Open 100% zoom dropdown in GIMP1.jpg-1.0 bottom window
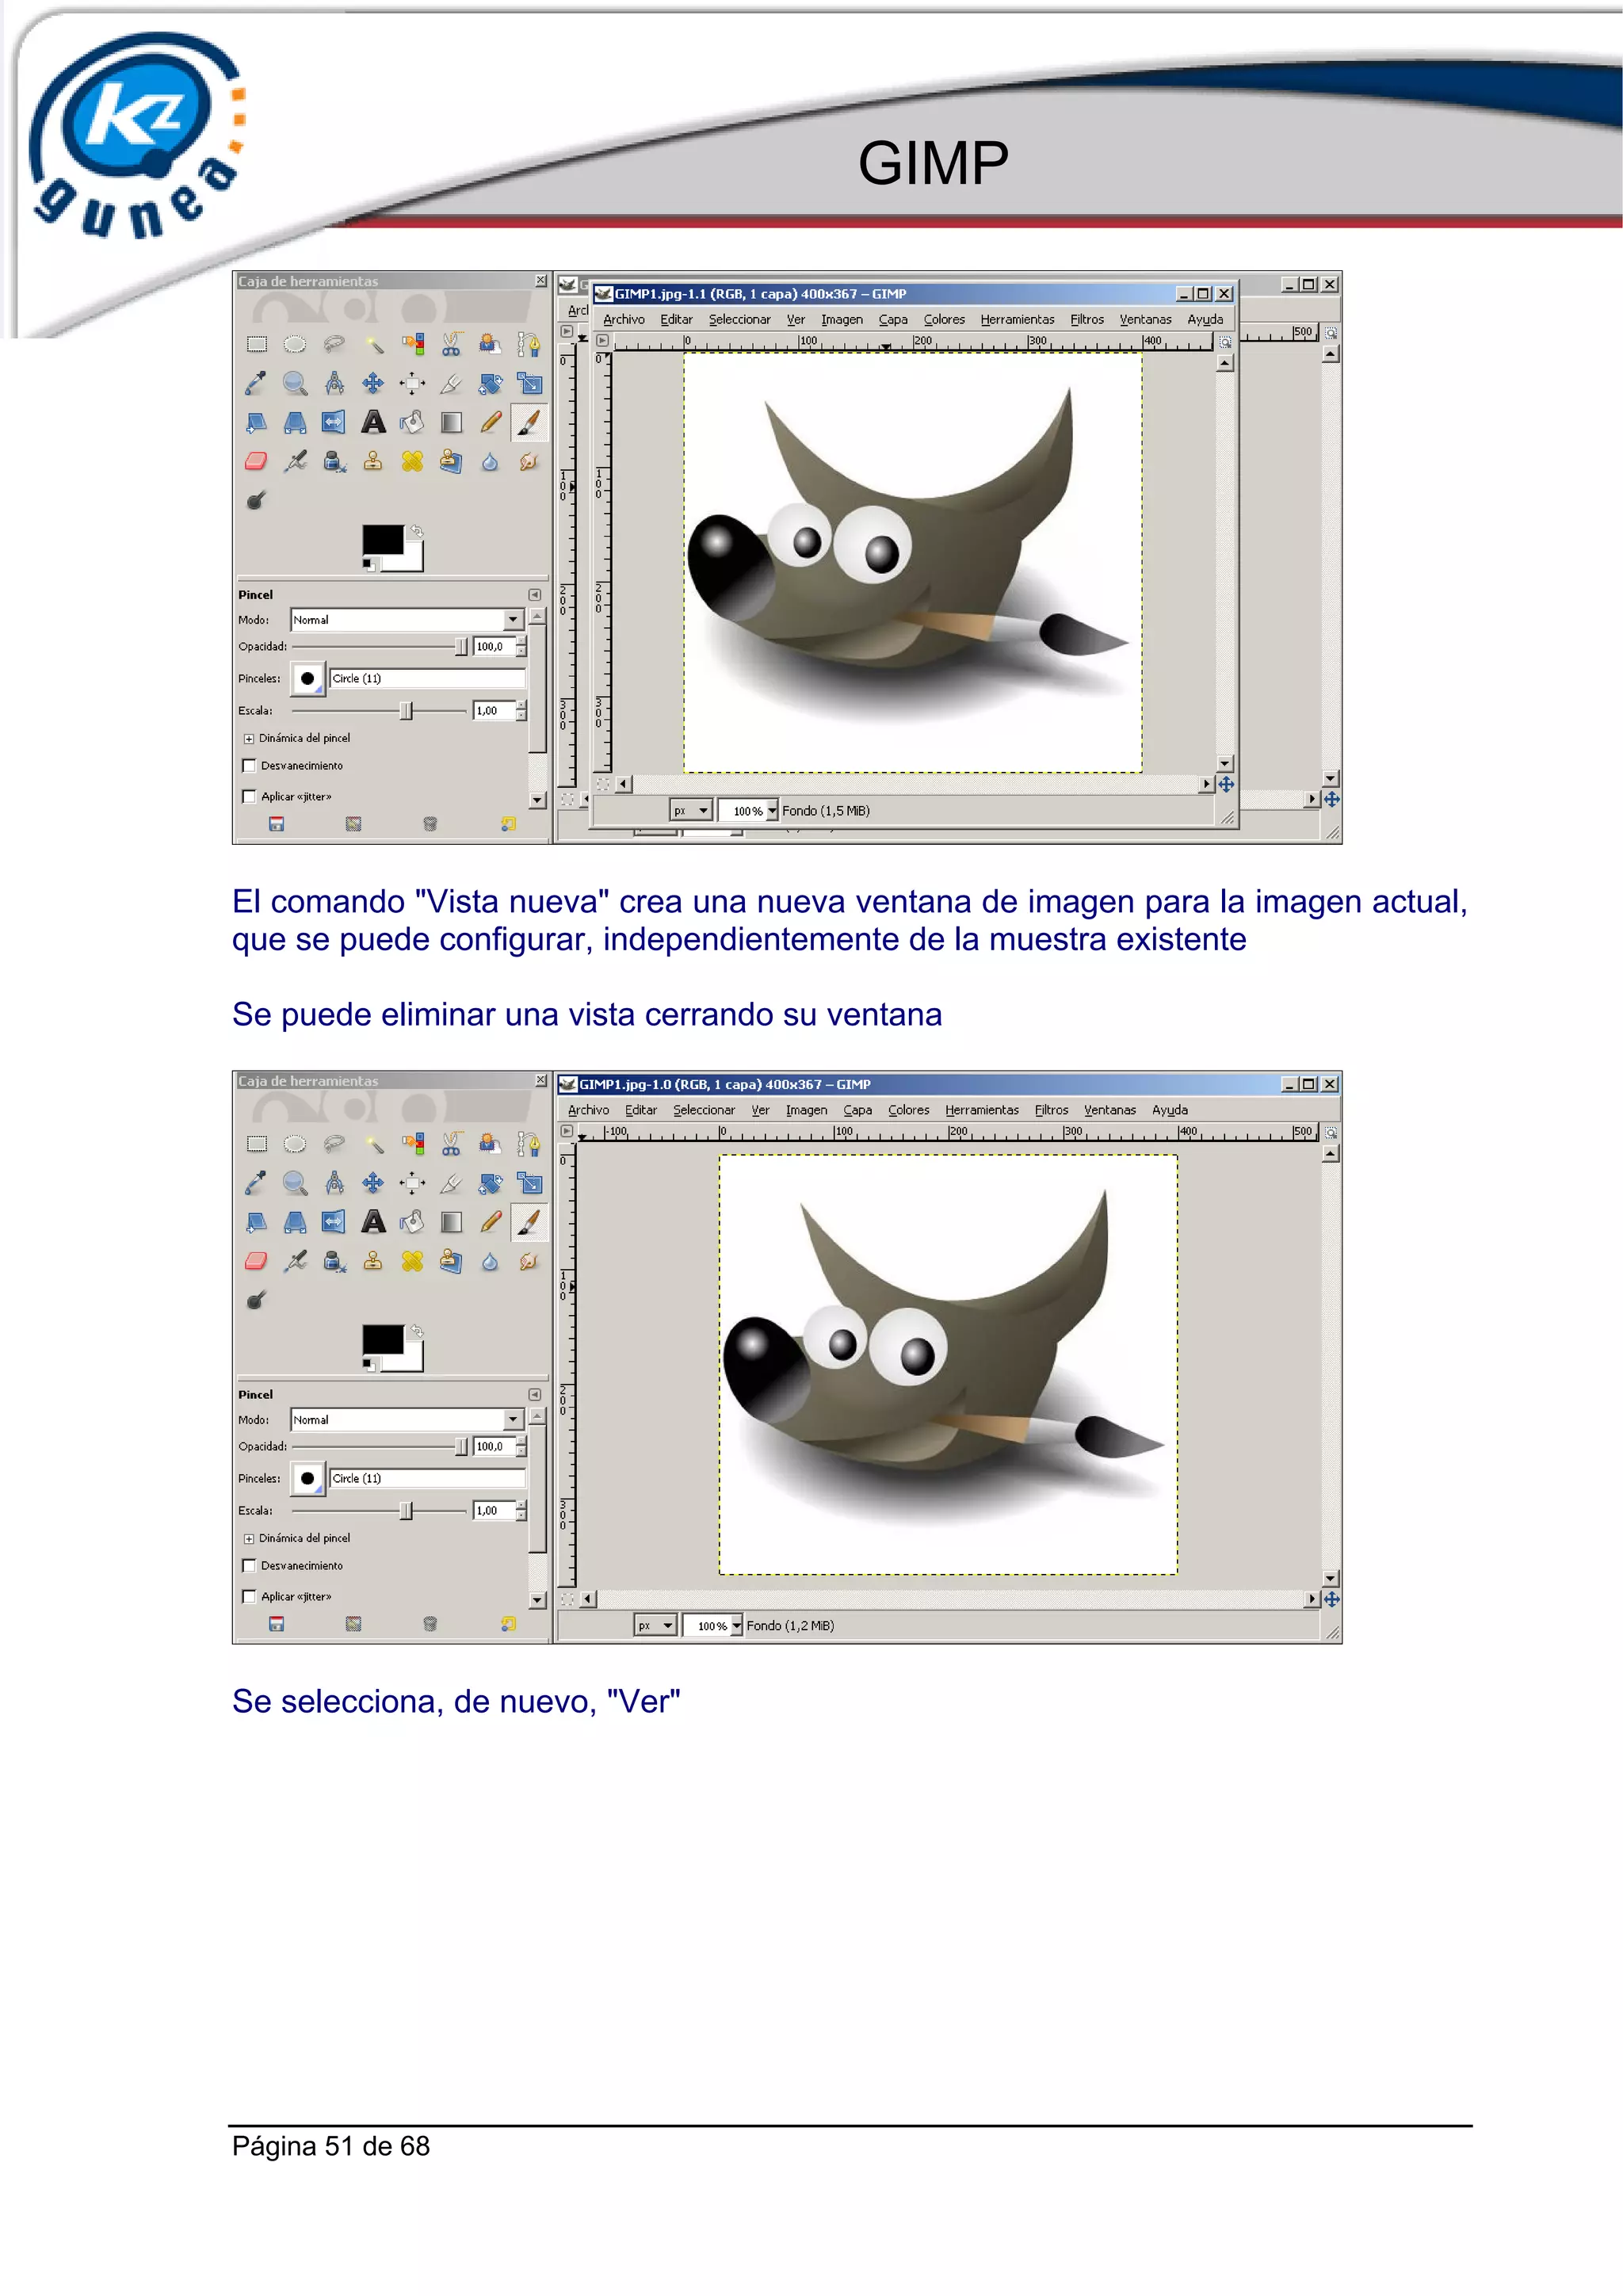The image size is (1623, 2296). click(x=713, y=1626)
